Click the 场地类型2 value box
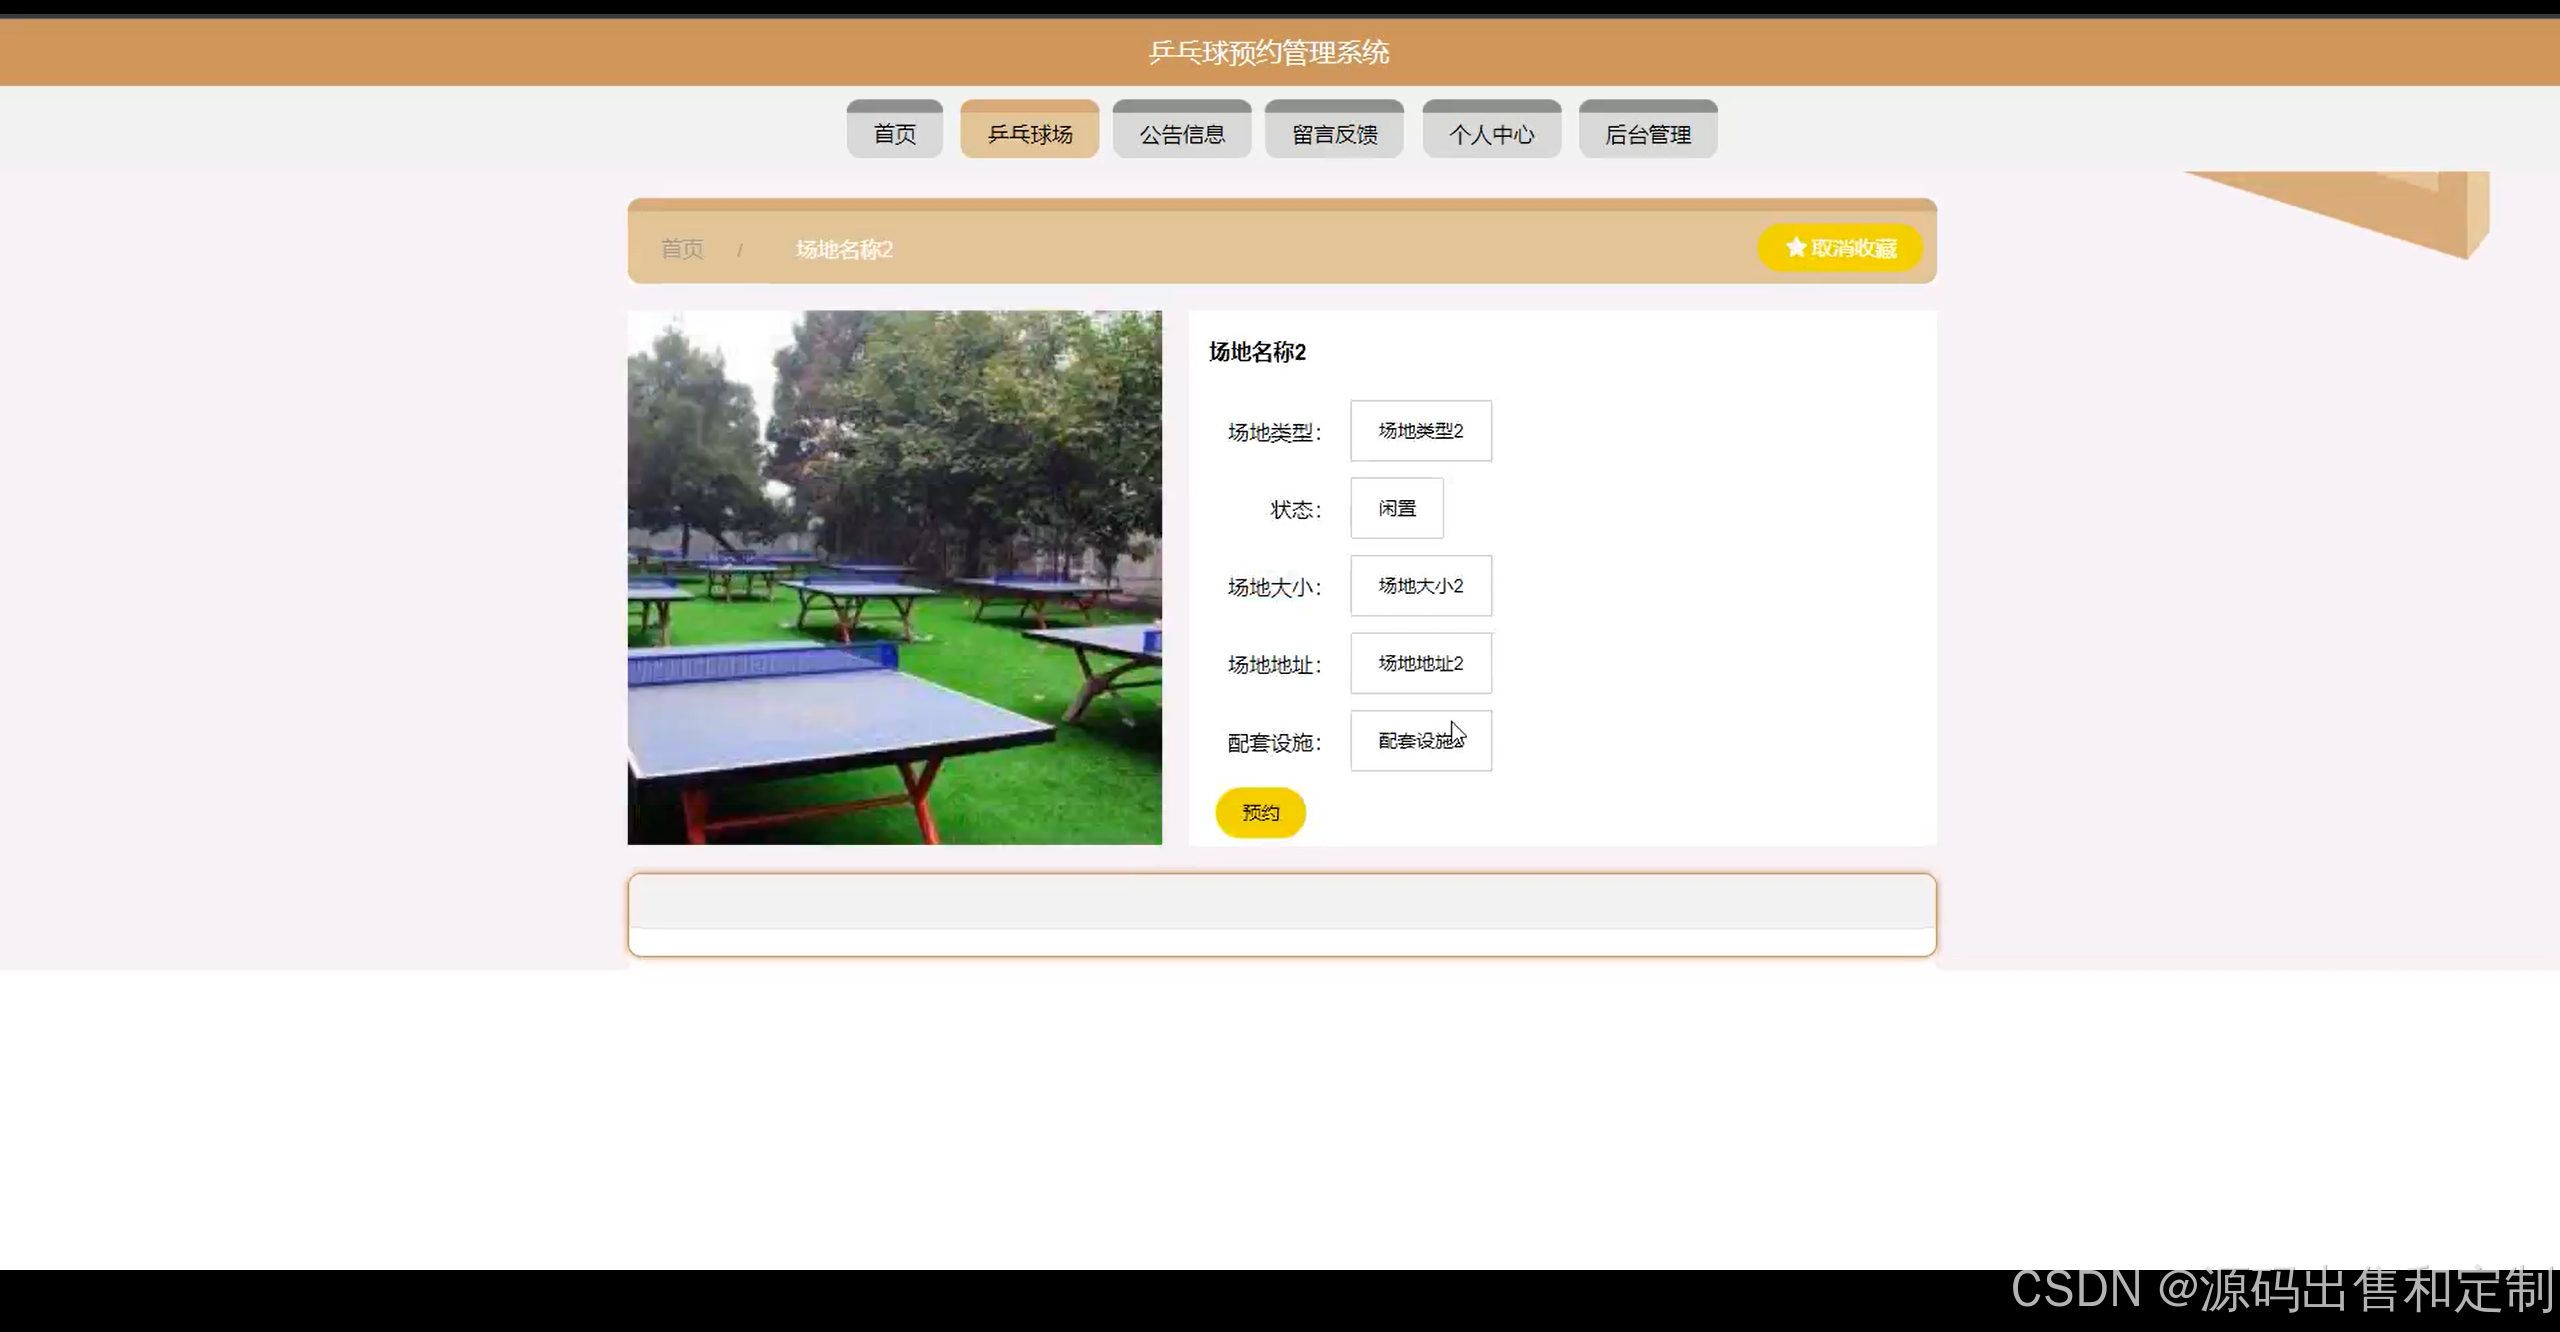The height and width of the screenshot is (1332, 2560). click(1420, 431)
